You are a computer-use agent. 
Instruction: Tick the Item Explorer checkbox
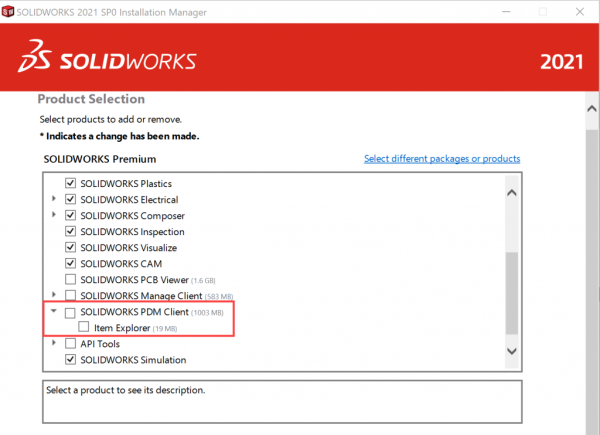[85, 328]
